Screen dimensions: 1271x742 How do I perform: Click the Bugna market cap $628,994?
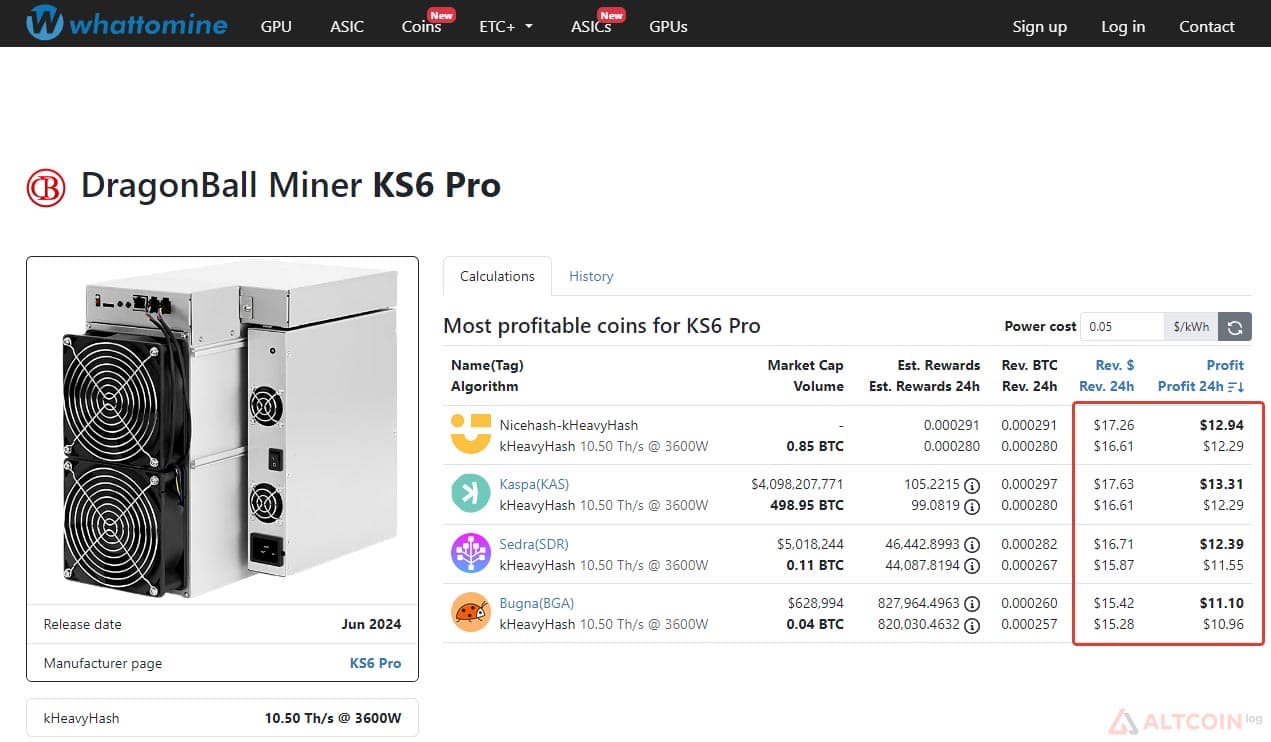(815, 603)
